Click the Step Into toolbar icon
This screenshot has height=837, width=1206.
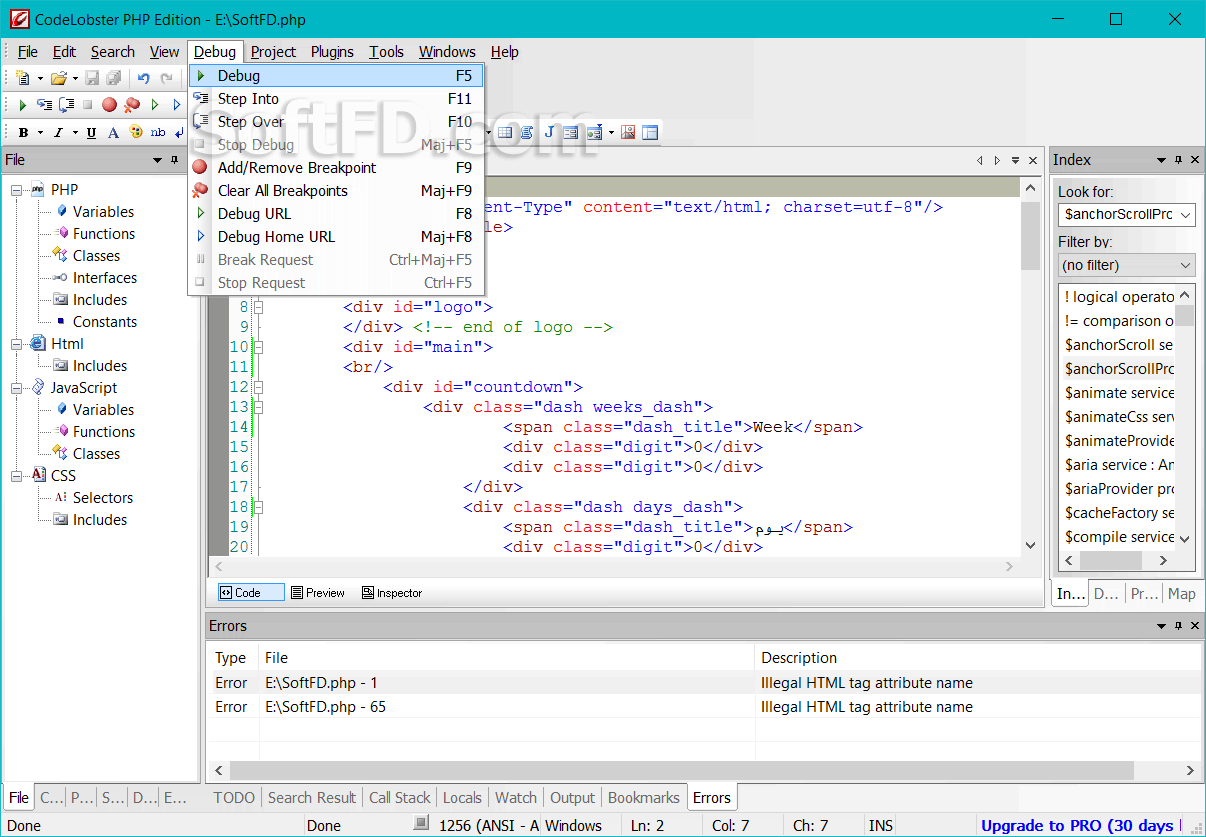[45, 104]
